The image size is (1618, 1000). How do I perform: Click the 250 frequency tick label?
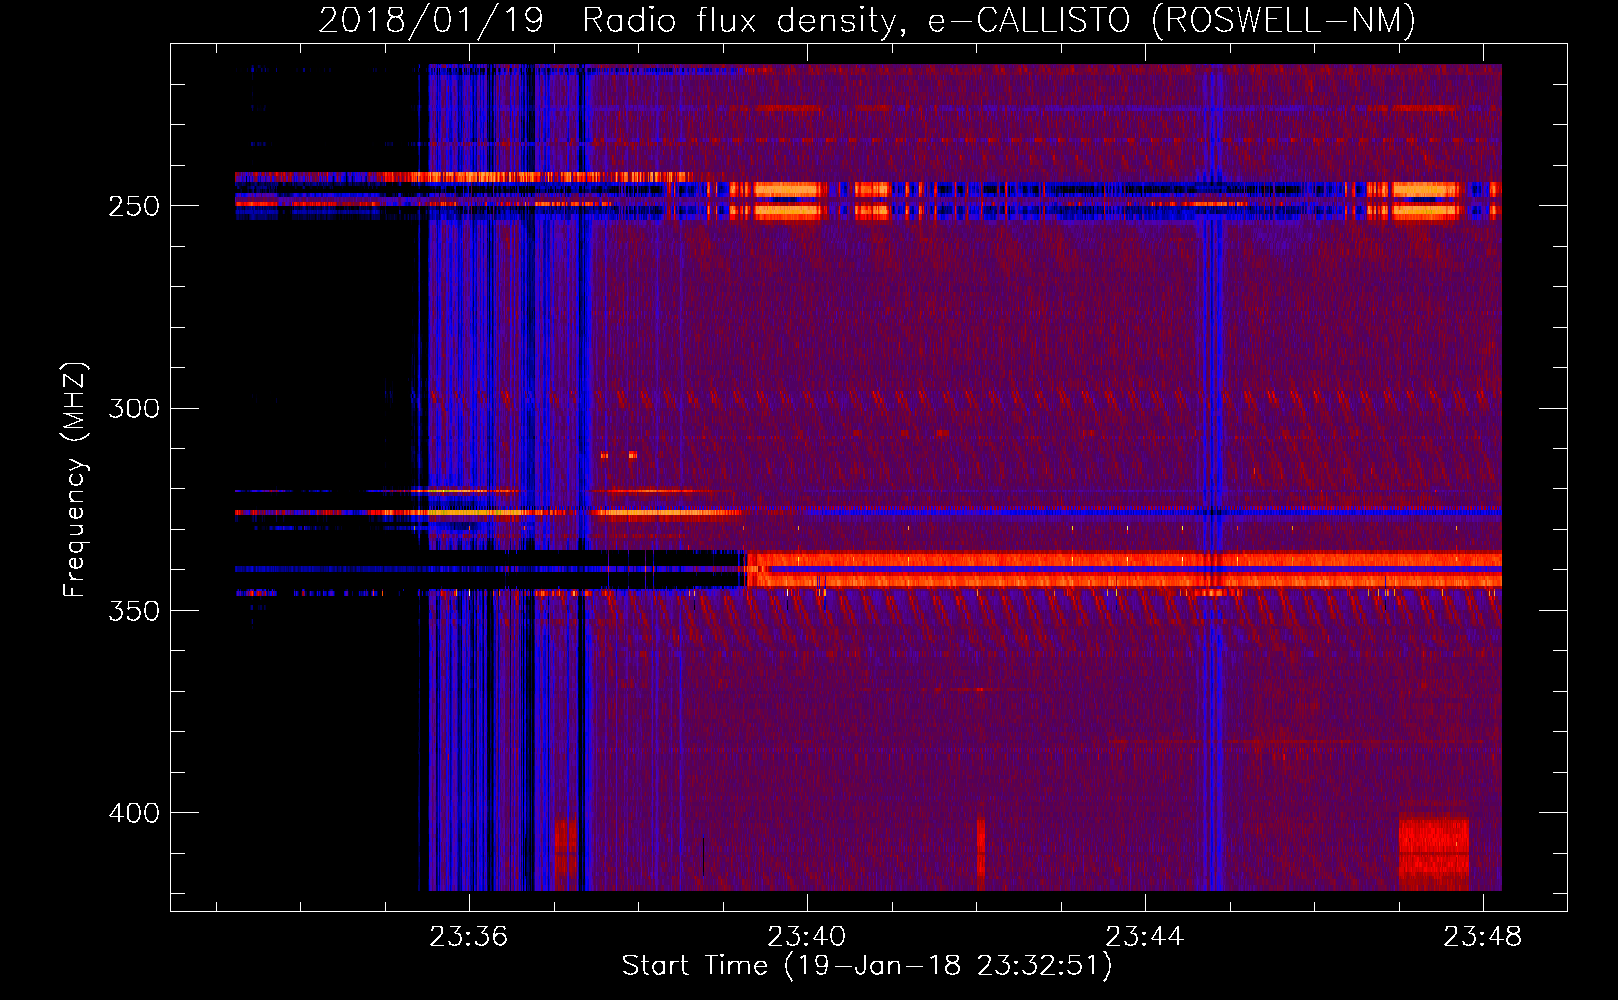pyautogui.click(x=134, y=206)
